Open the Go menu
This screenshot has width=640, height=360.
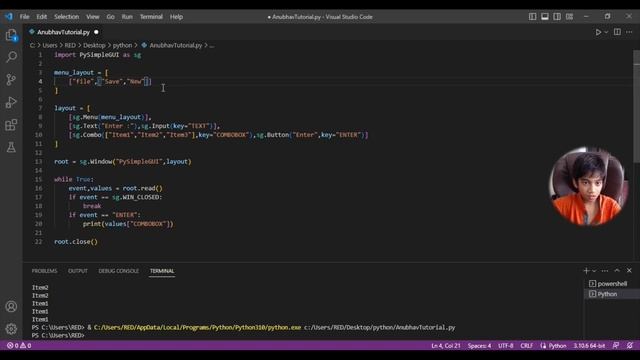(x=111, y=17)
